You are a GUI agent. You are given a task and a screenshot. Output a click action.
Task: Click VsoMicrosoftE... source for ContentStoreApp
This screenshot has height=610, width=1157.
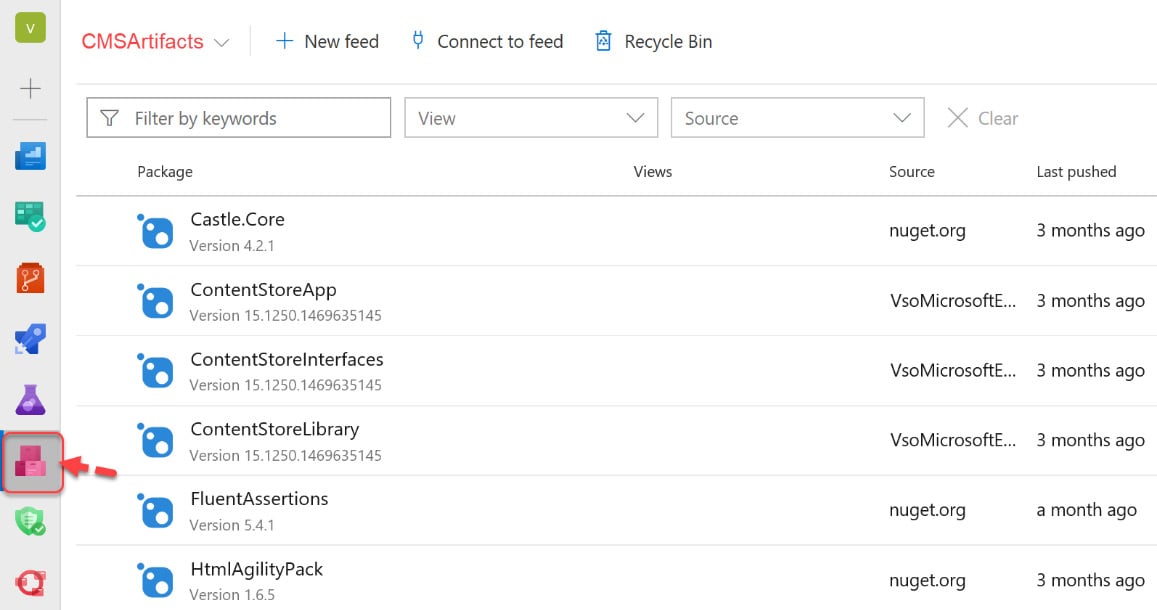pyautogui.click(x=953, y=301)
